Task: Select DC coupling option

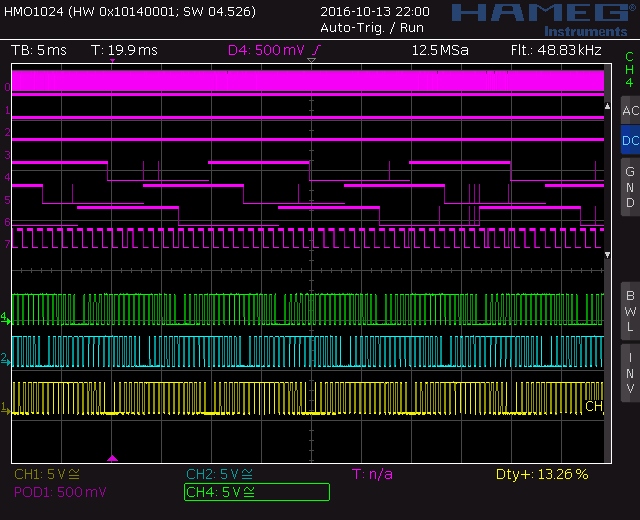Action: pos(629,141)
